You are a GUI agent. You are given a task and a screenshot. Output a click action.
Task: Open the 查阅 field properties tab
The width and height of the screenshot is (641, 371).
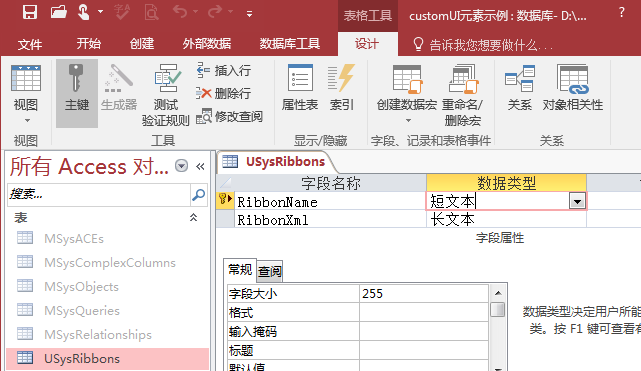point(270,271)
